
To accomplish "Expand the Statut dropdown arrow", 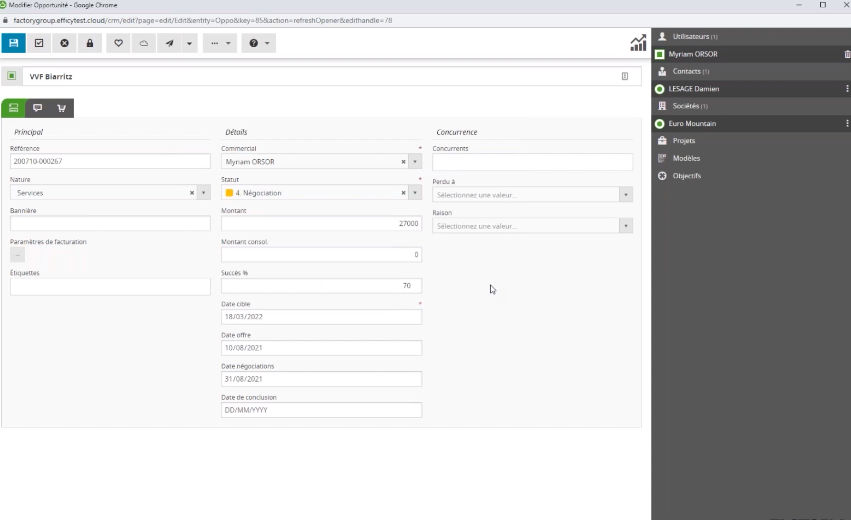I will pos(416,193).
